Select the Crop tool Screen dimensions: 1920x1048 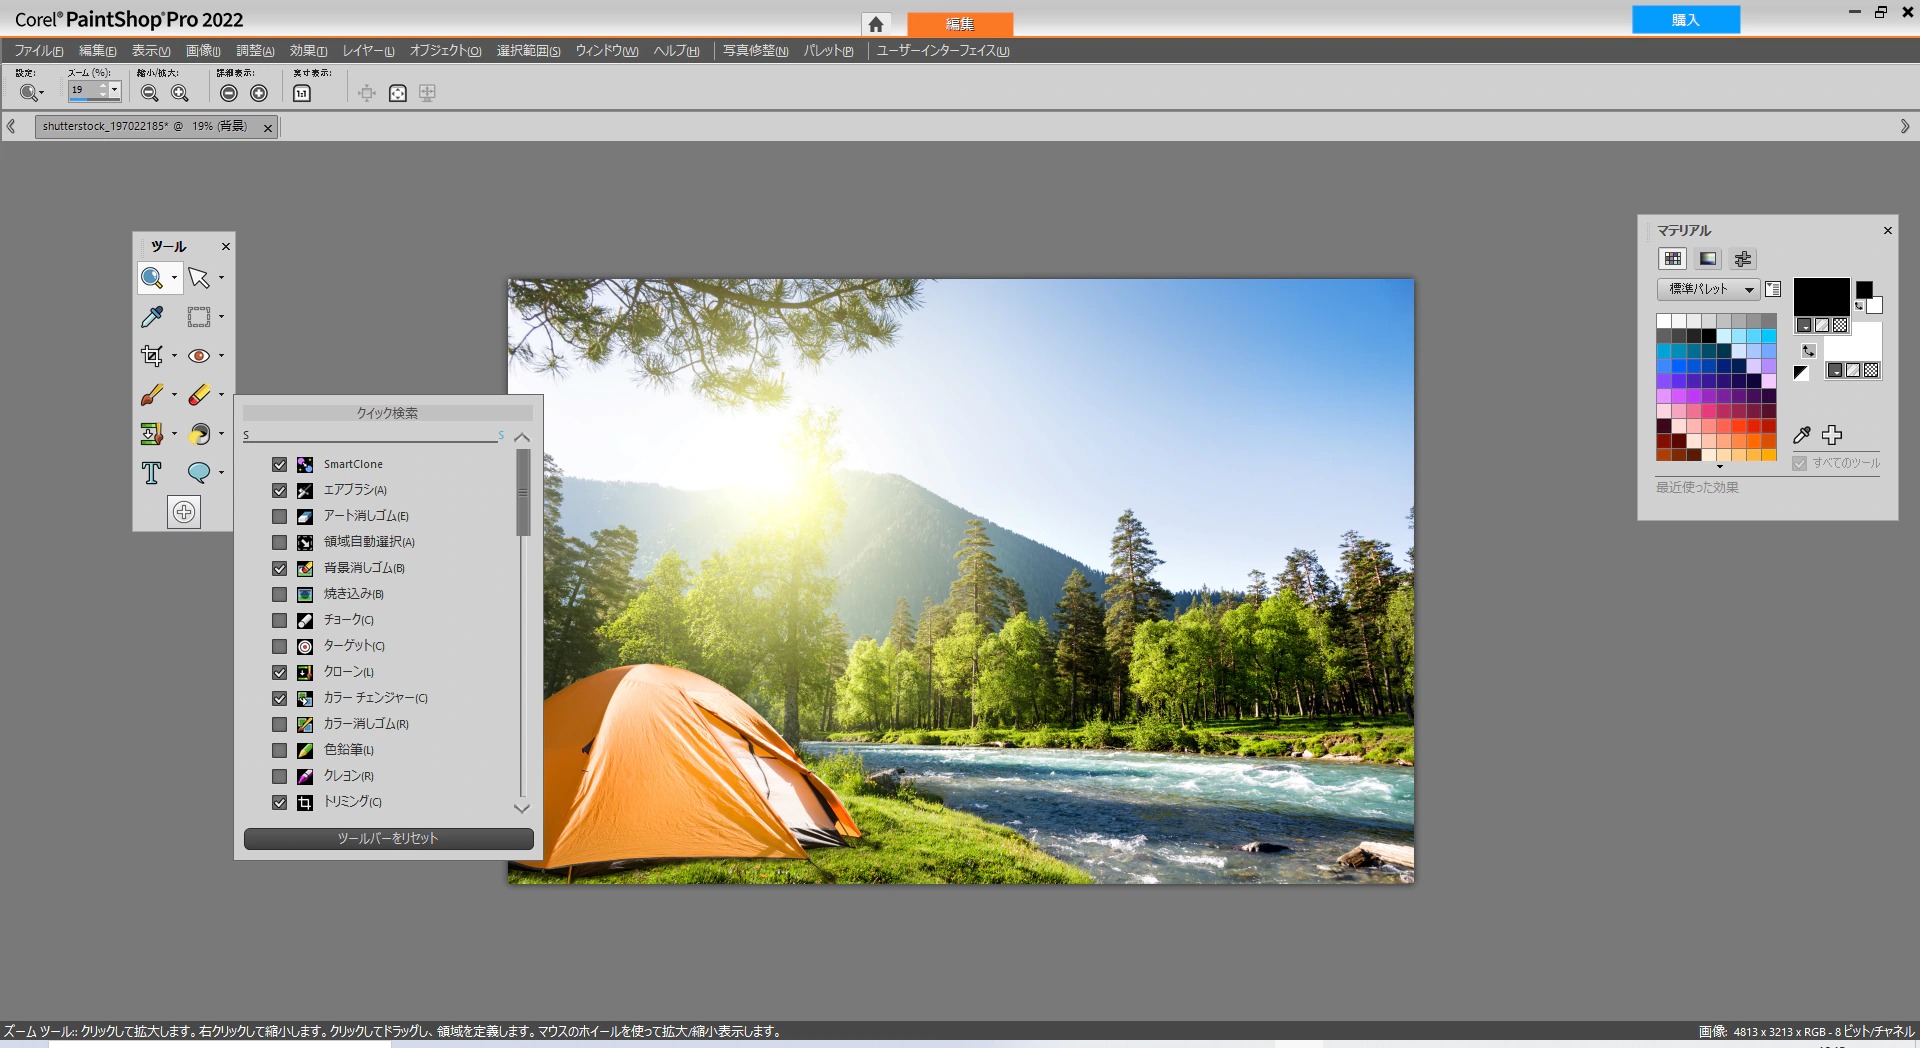click(x=152, y=356)
